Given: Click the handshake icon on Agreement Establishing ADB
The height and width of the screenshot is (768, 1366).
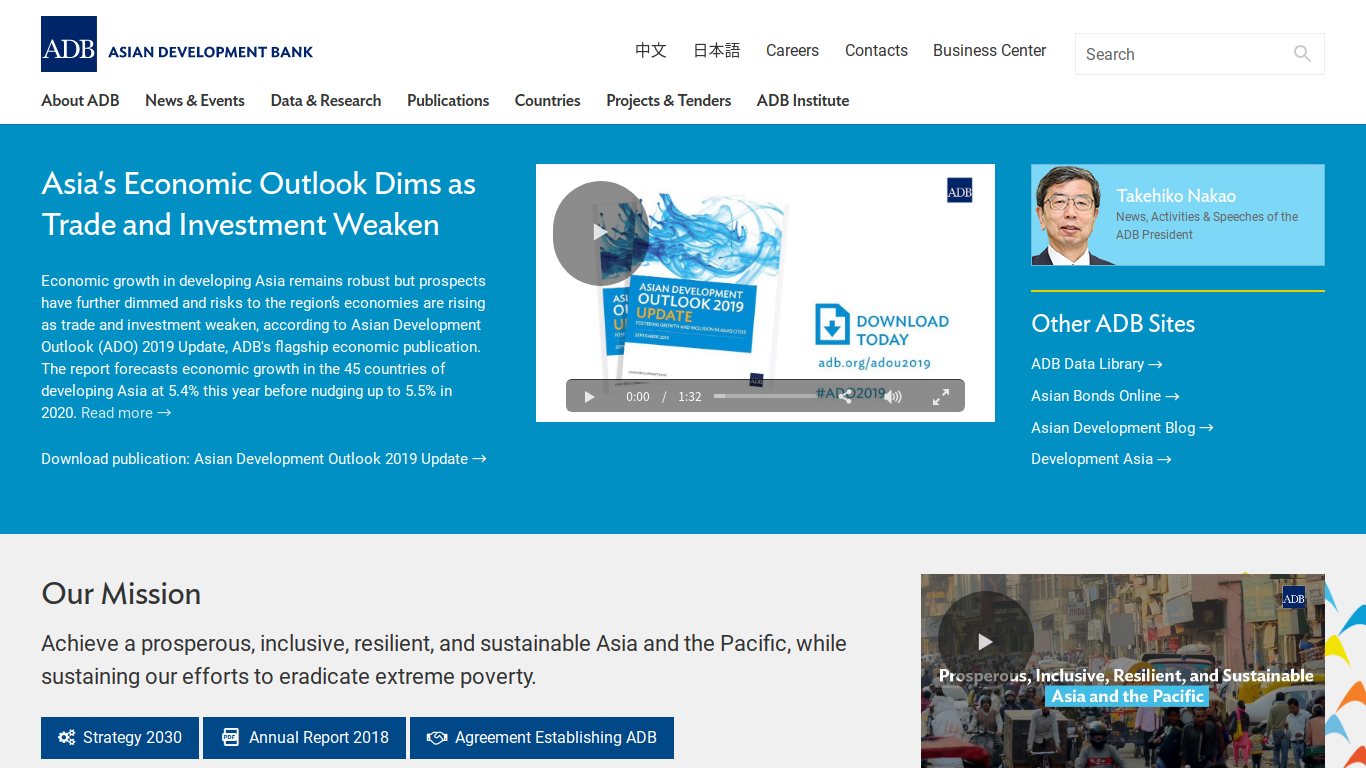Looking at the screenshot, I should (436, 738).
